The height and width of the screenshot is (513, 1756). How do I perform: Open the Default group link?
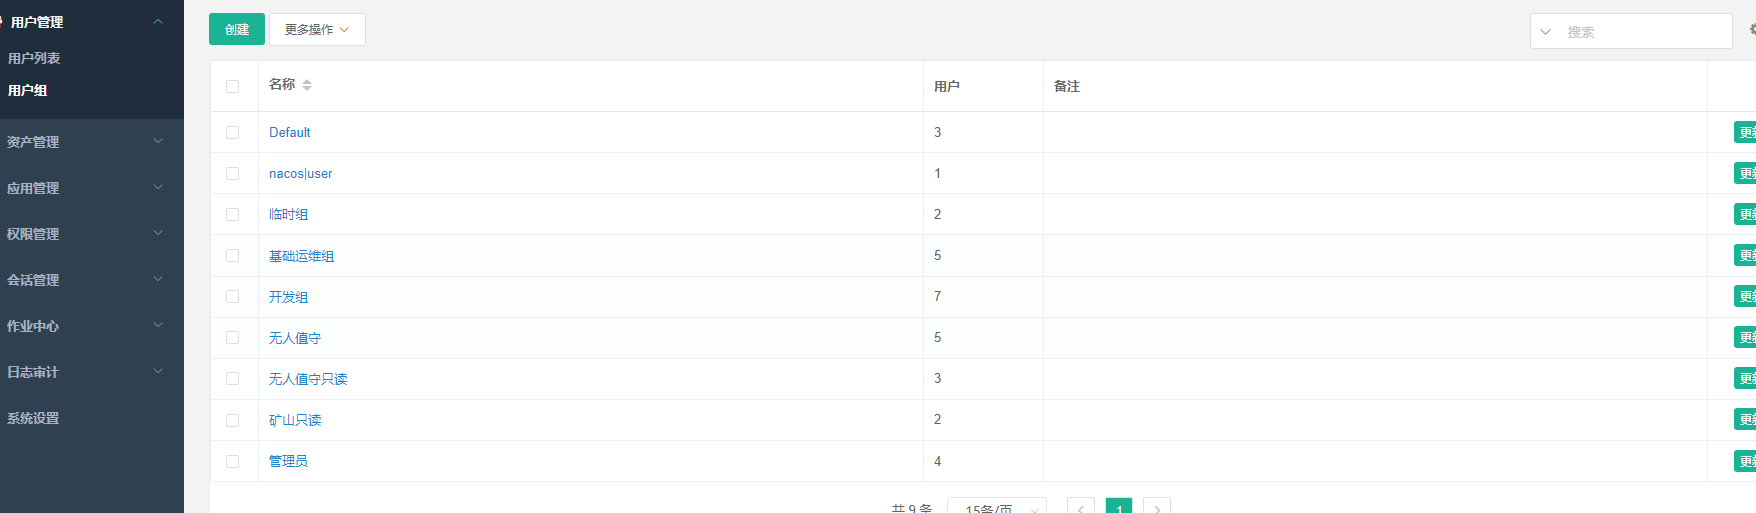click(290, 132)
